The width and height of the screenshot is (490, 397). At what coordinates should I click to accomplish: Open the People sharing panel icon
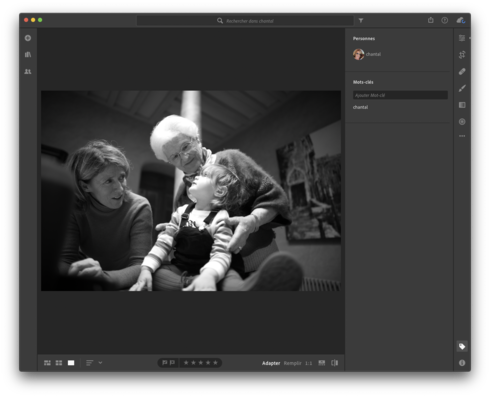click(x=28, y=71)
